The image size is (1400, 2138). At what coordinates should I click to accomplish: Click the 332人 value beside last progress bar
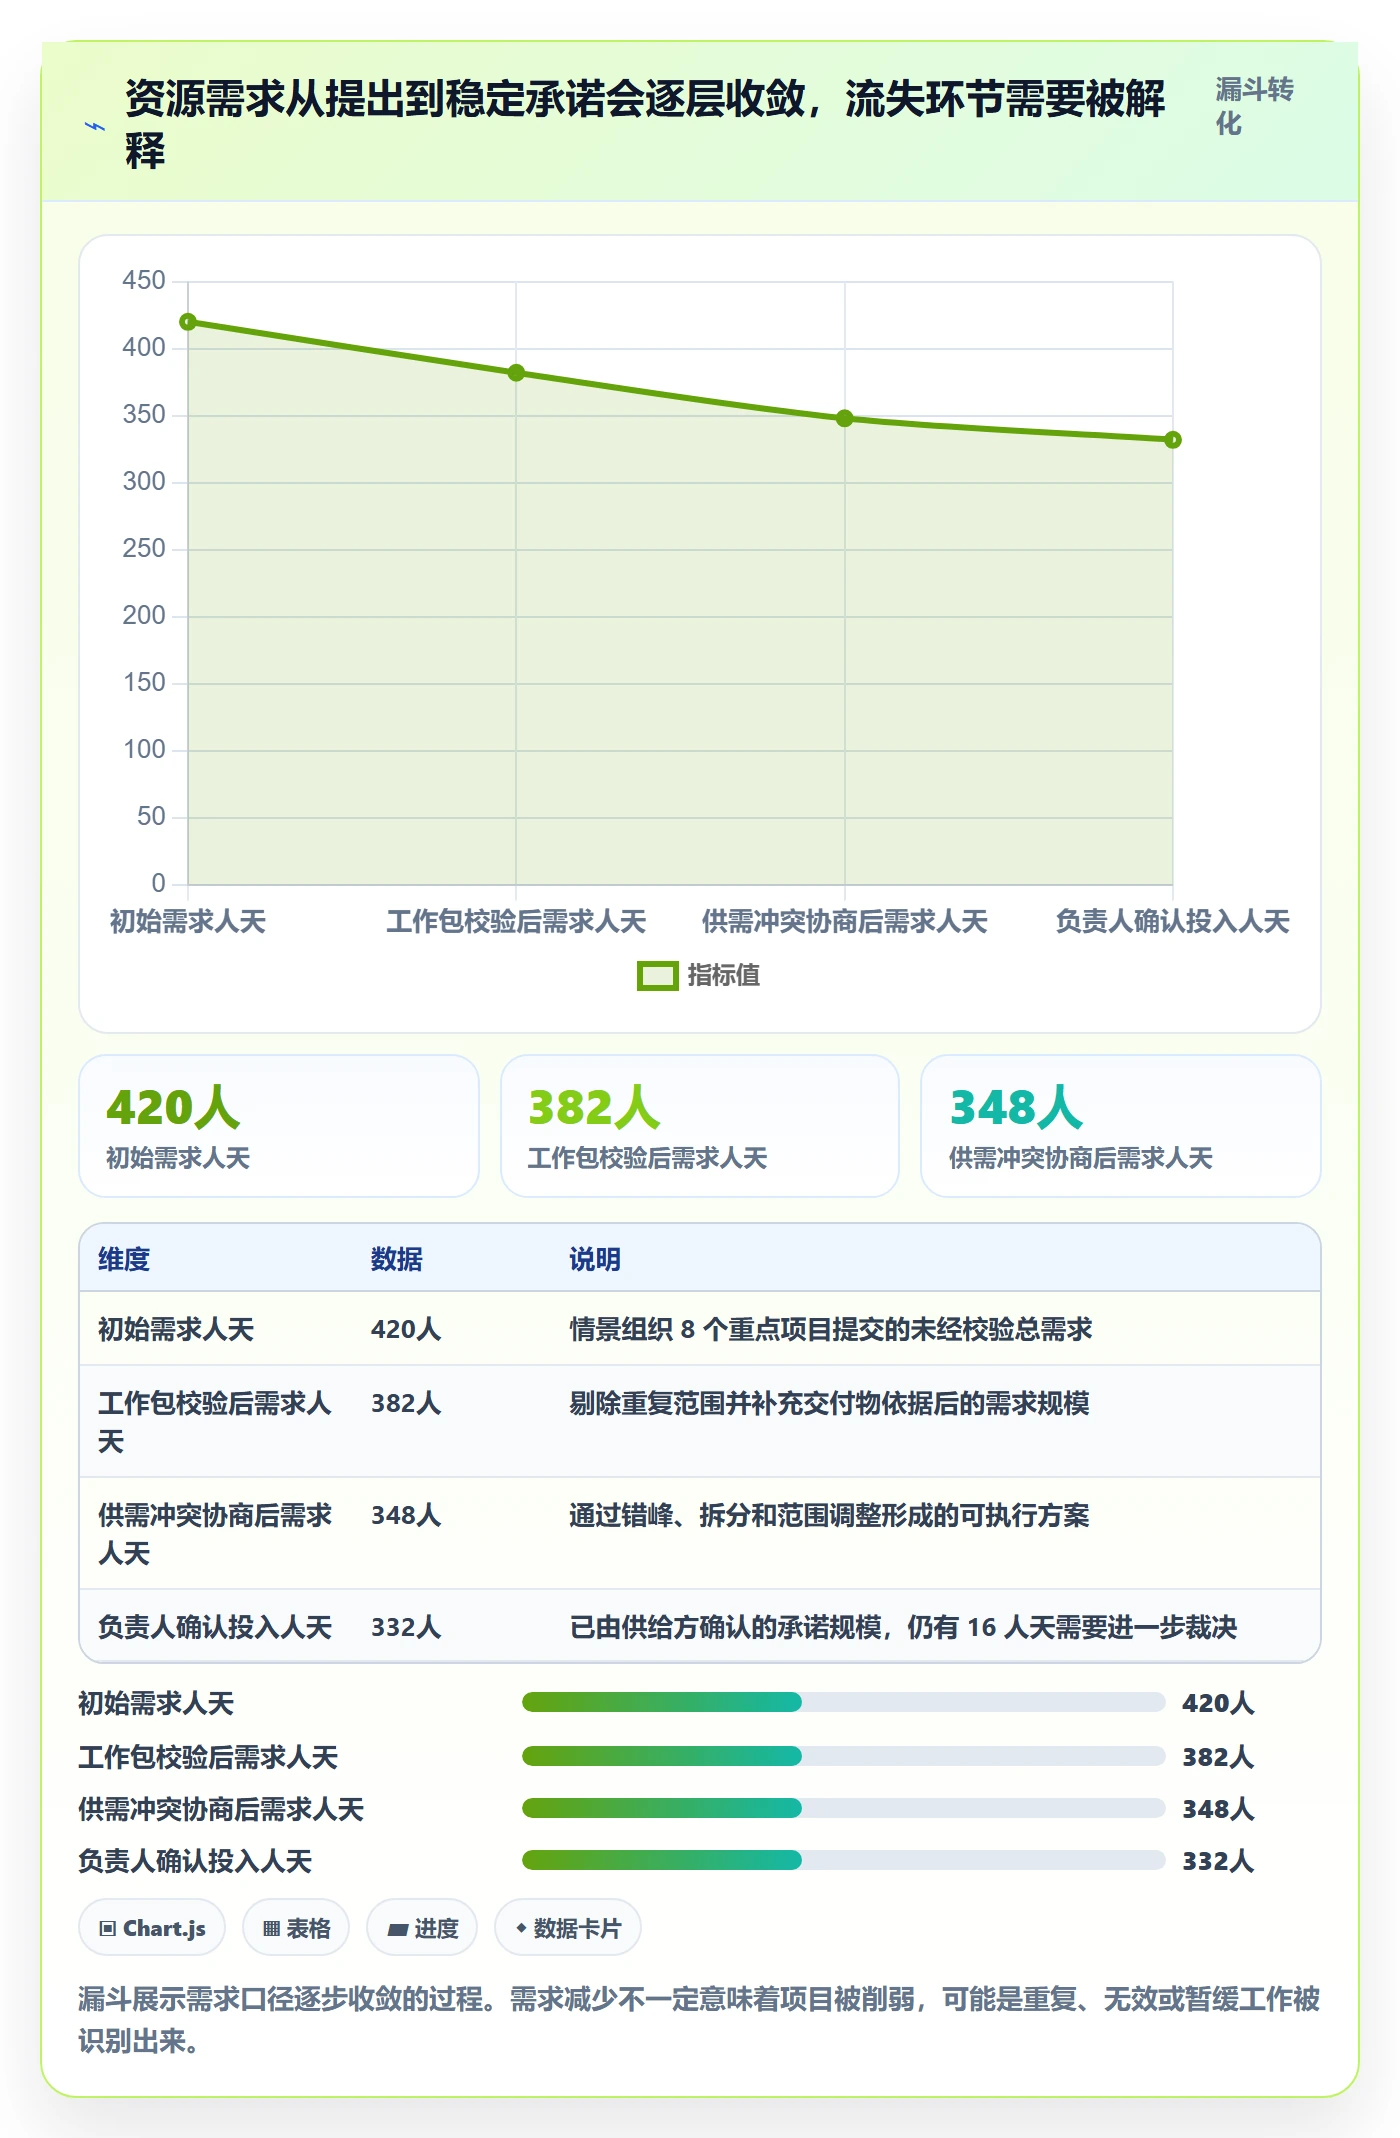click(x=1218, y=1861)
